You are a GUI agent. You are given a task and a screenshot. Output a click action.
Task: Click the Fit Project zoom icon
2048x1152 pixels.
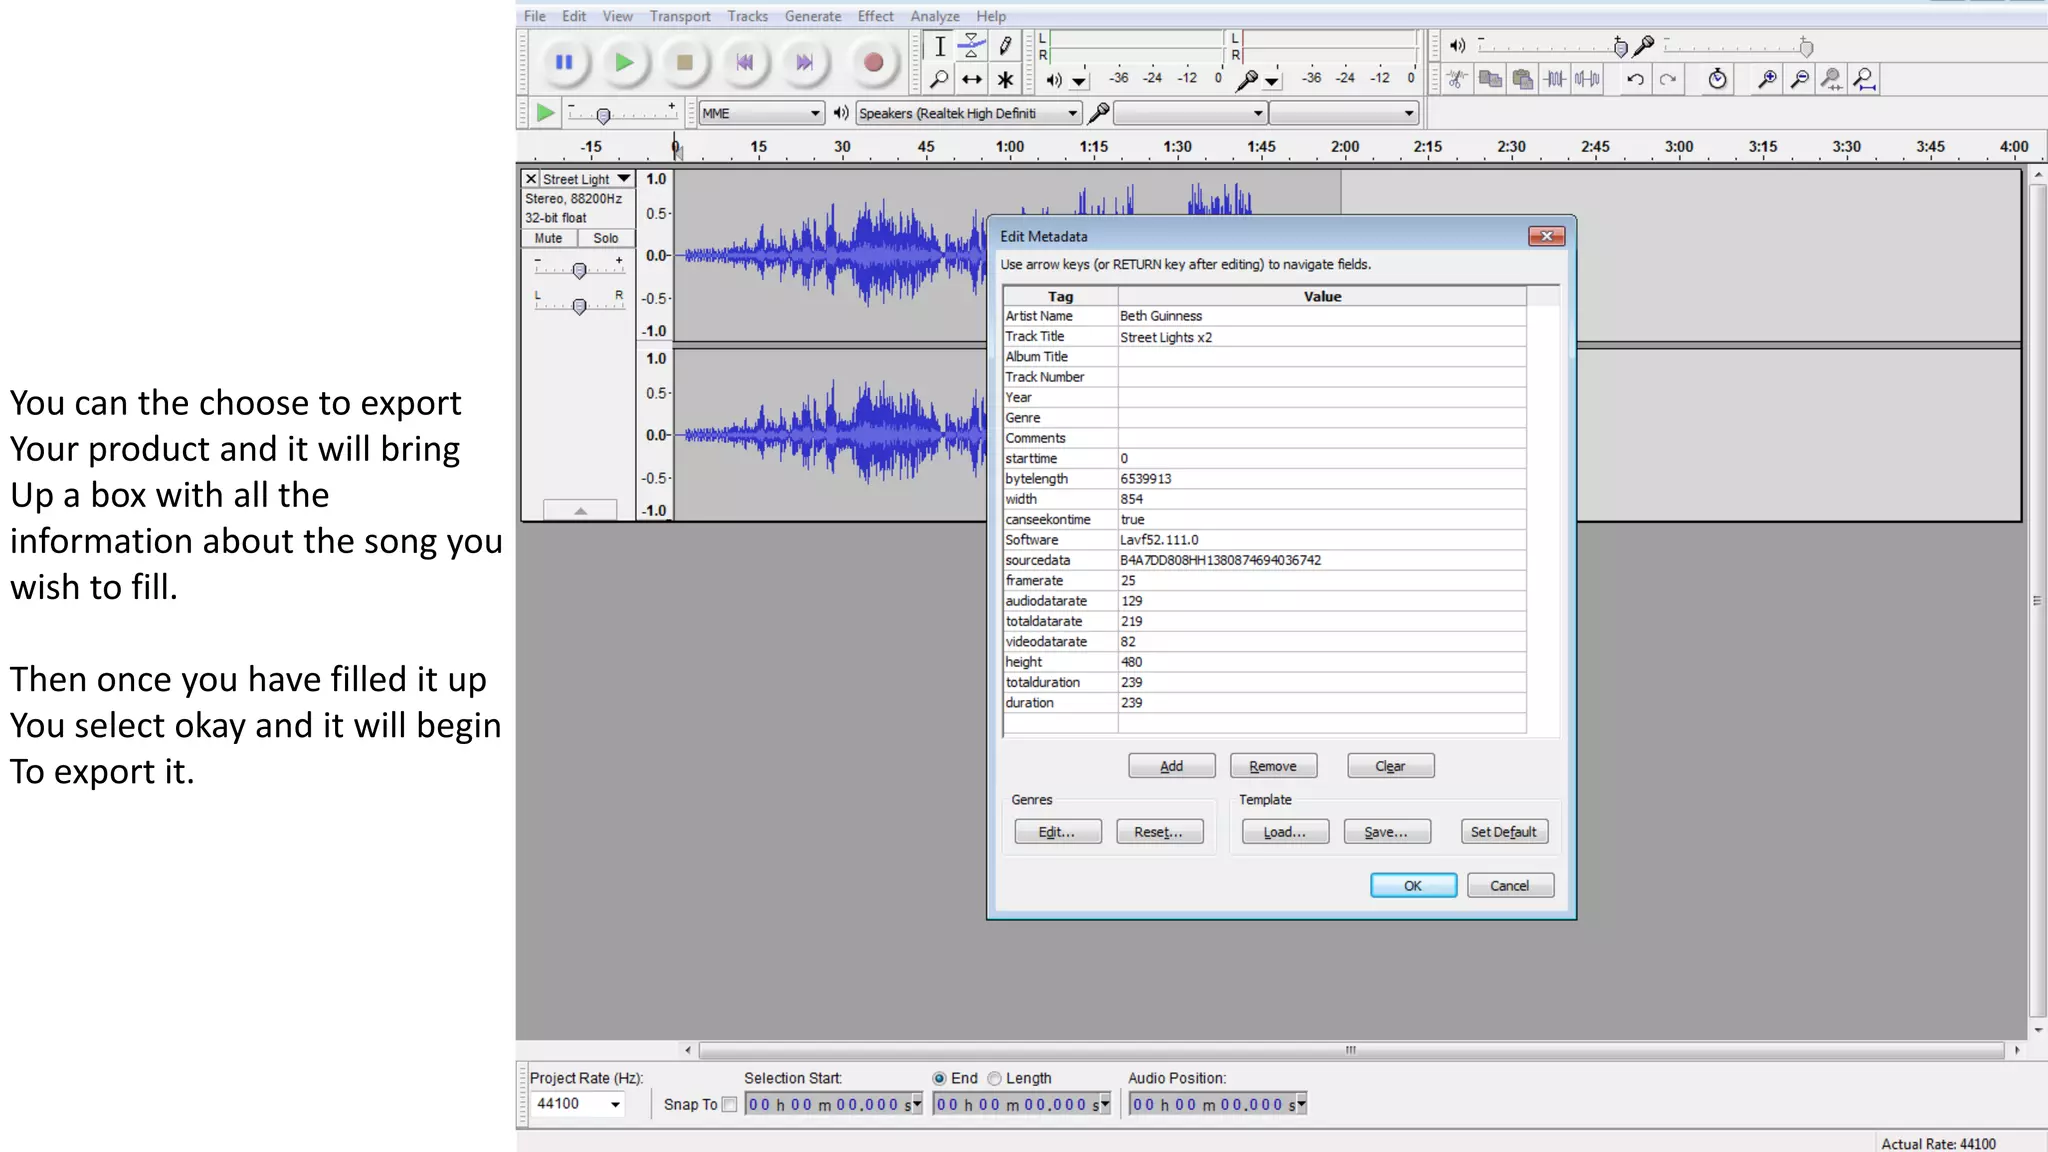(x=1864, y=79)
